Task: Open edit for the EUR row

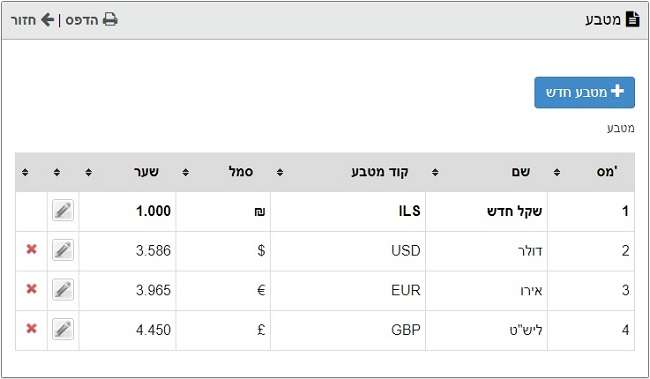Action: tap(63, 289)
